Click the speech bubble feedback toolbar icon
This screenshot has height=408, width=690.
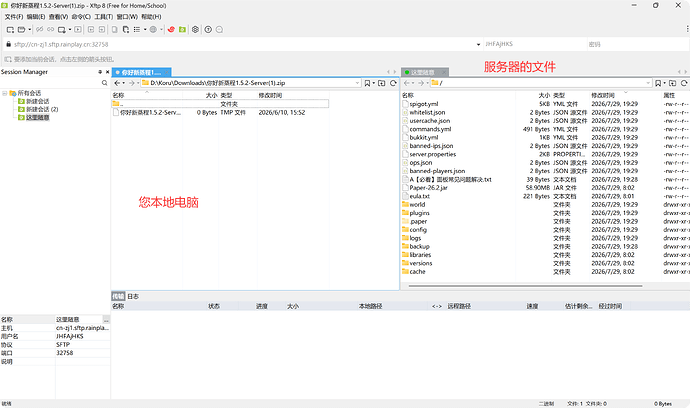point(219,29)
